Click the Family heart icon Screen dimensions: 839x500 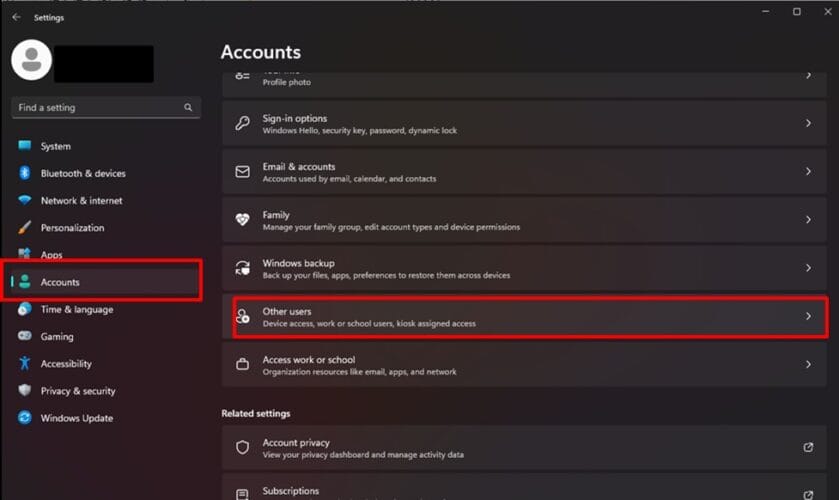(242, 220)
